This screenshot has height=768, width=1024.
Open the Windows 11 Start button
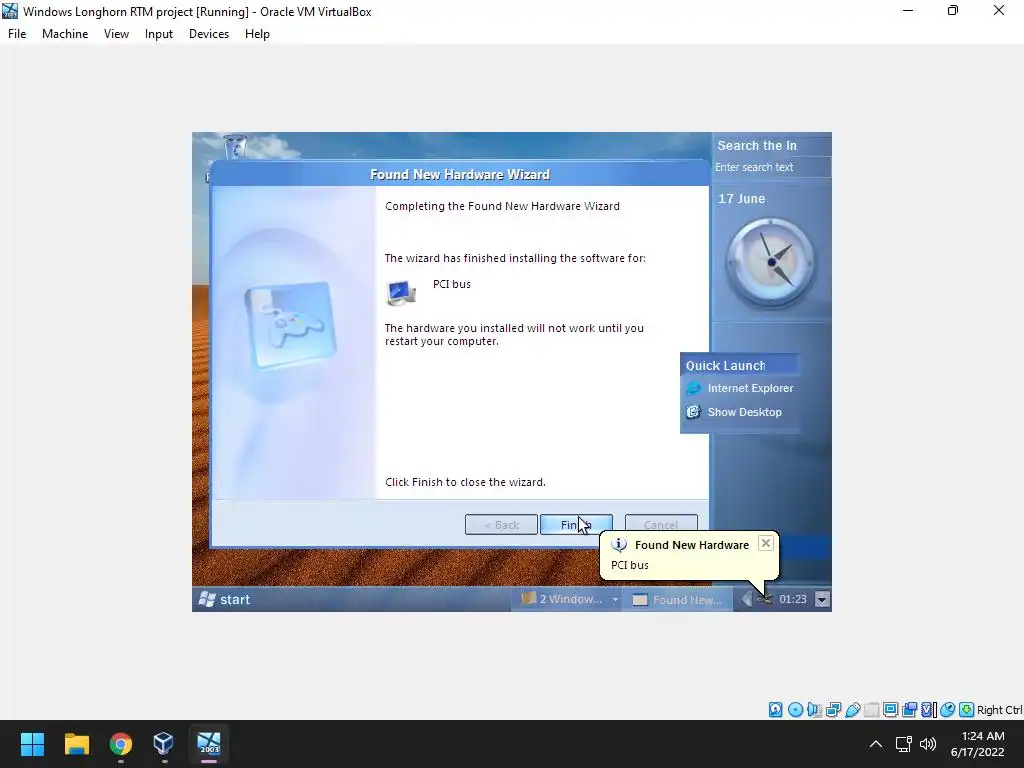pyautogui.click(x=32, y=744)
